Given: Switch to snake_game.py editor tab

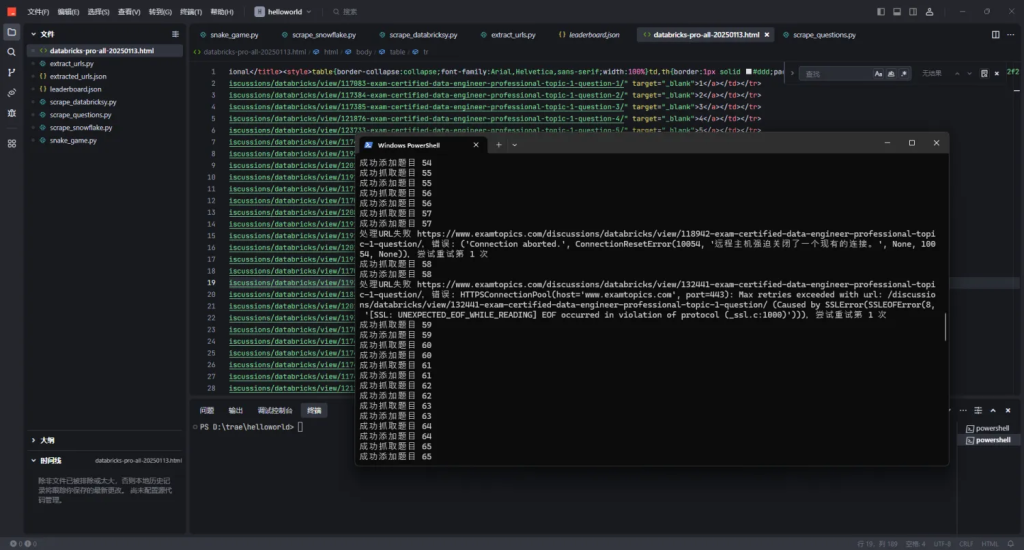Looking at the screenshot, I should (x=229, y=35).
